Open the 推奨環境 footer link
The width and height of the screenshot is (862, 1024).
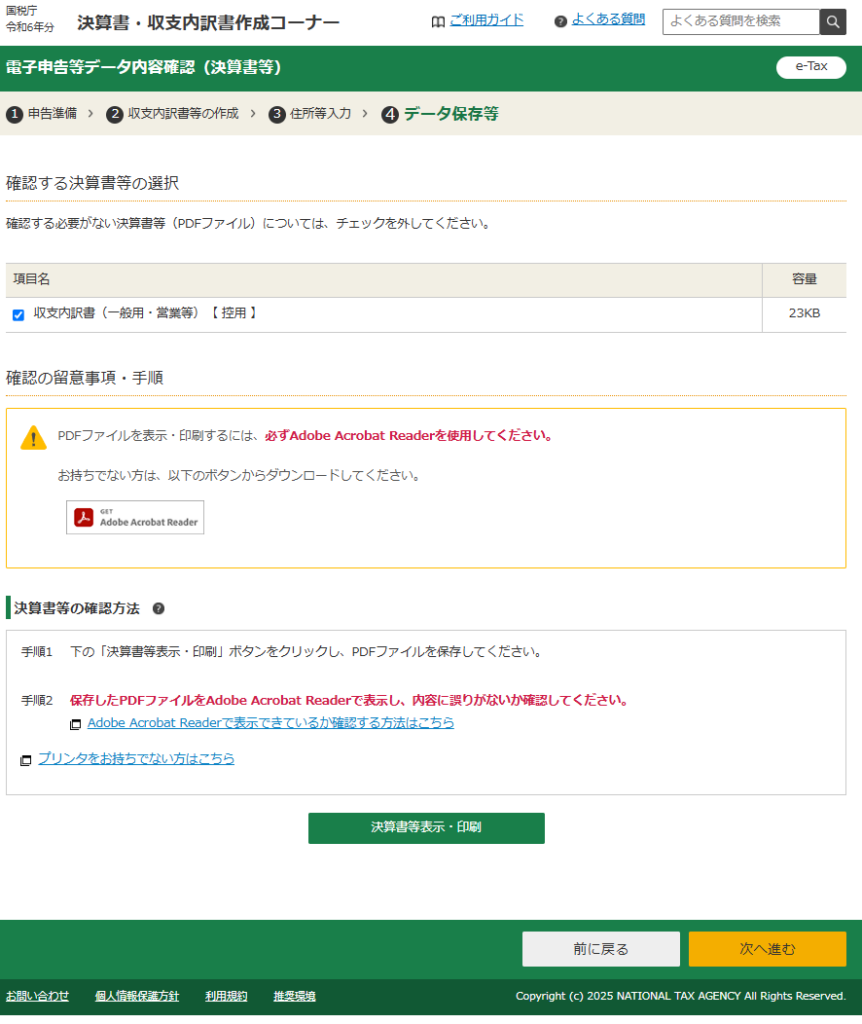point(294,996)
